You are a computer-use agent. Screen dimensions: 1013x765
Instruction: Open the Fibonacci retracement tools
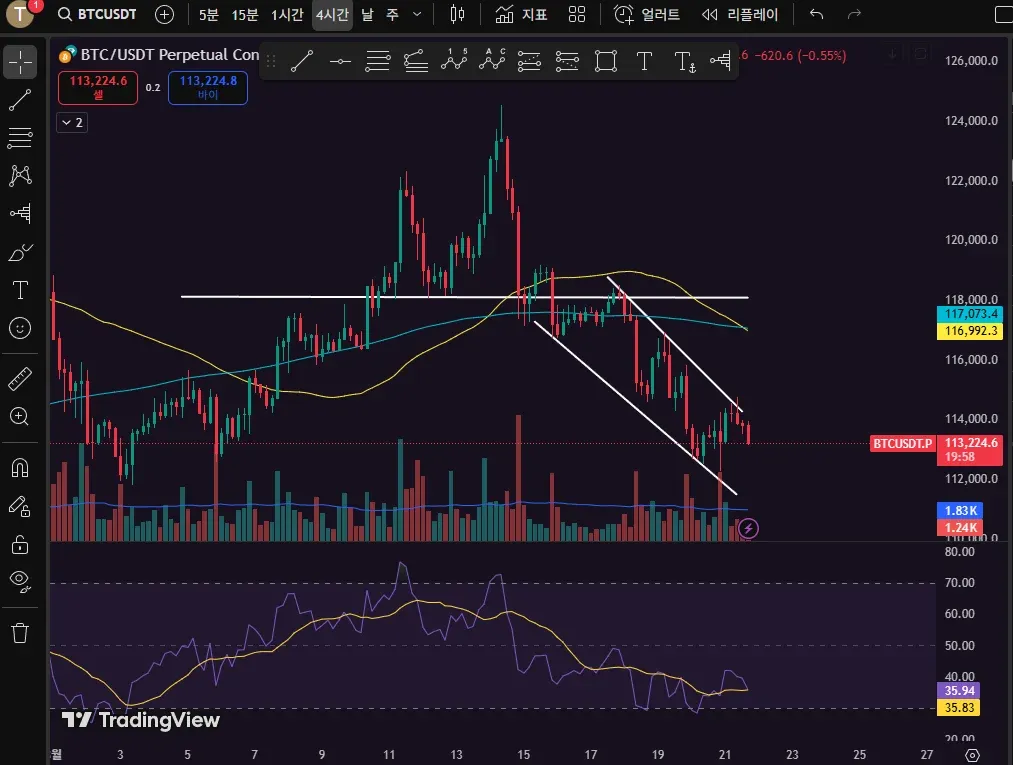pyautogui.click(x=20, y=138)
